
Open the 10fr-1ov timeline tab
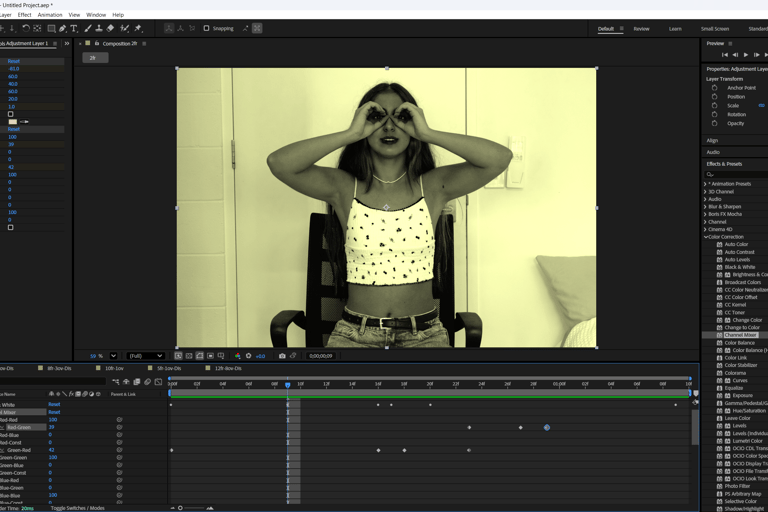(114, 368)
